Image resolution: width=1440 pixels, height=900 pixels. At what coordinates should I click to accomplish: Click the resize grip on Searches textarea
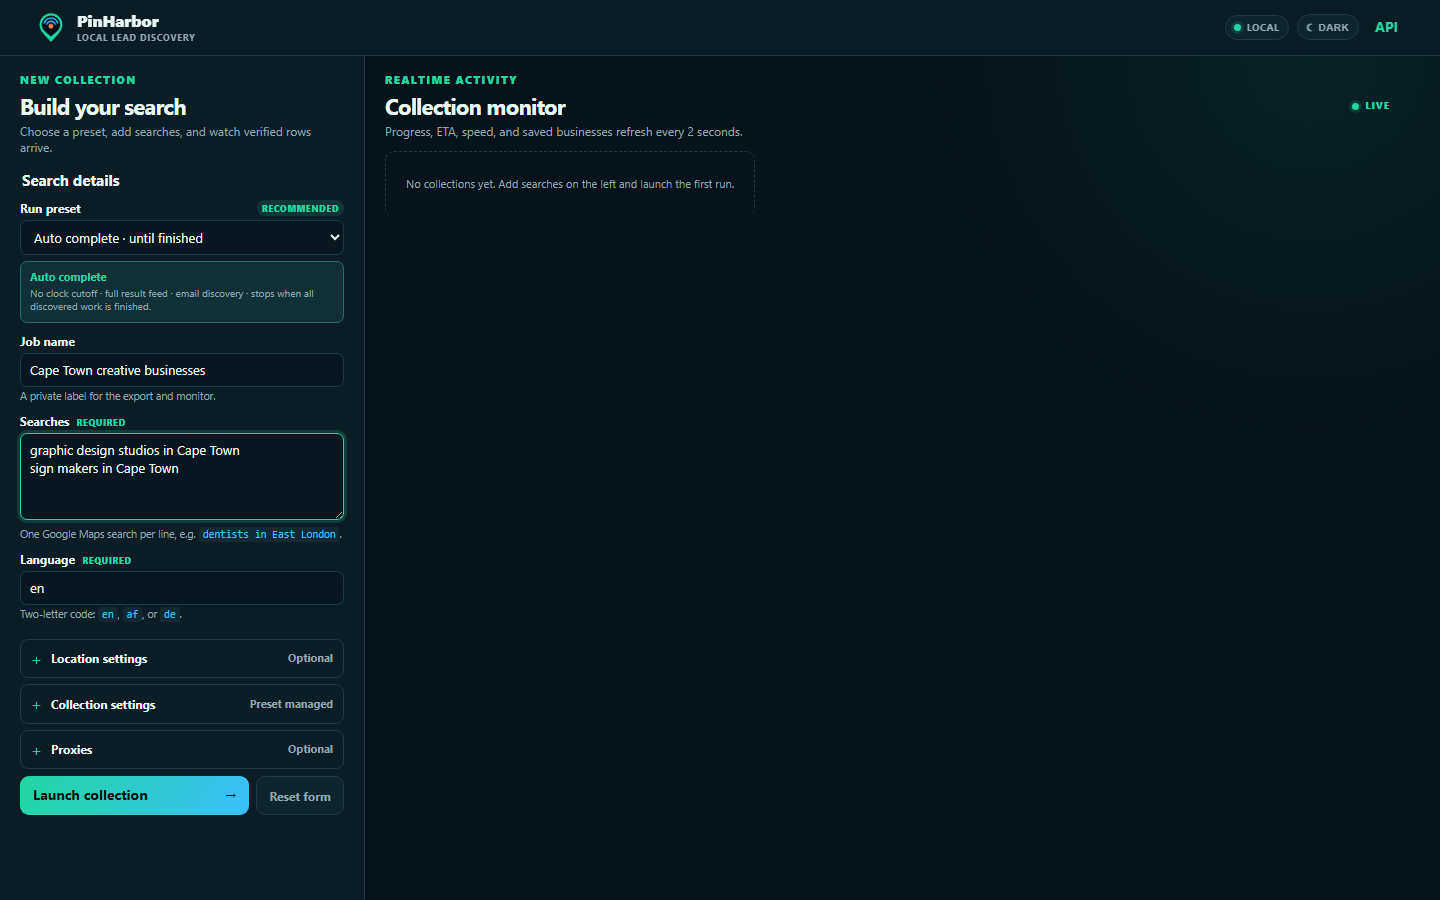(x=338, y=514)
